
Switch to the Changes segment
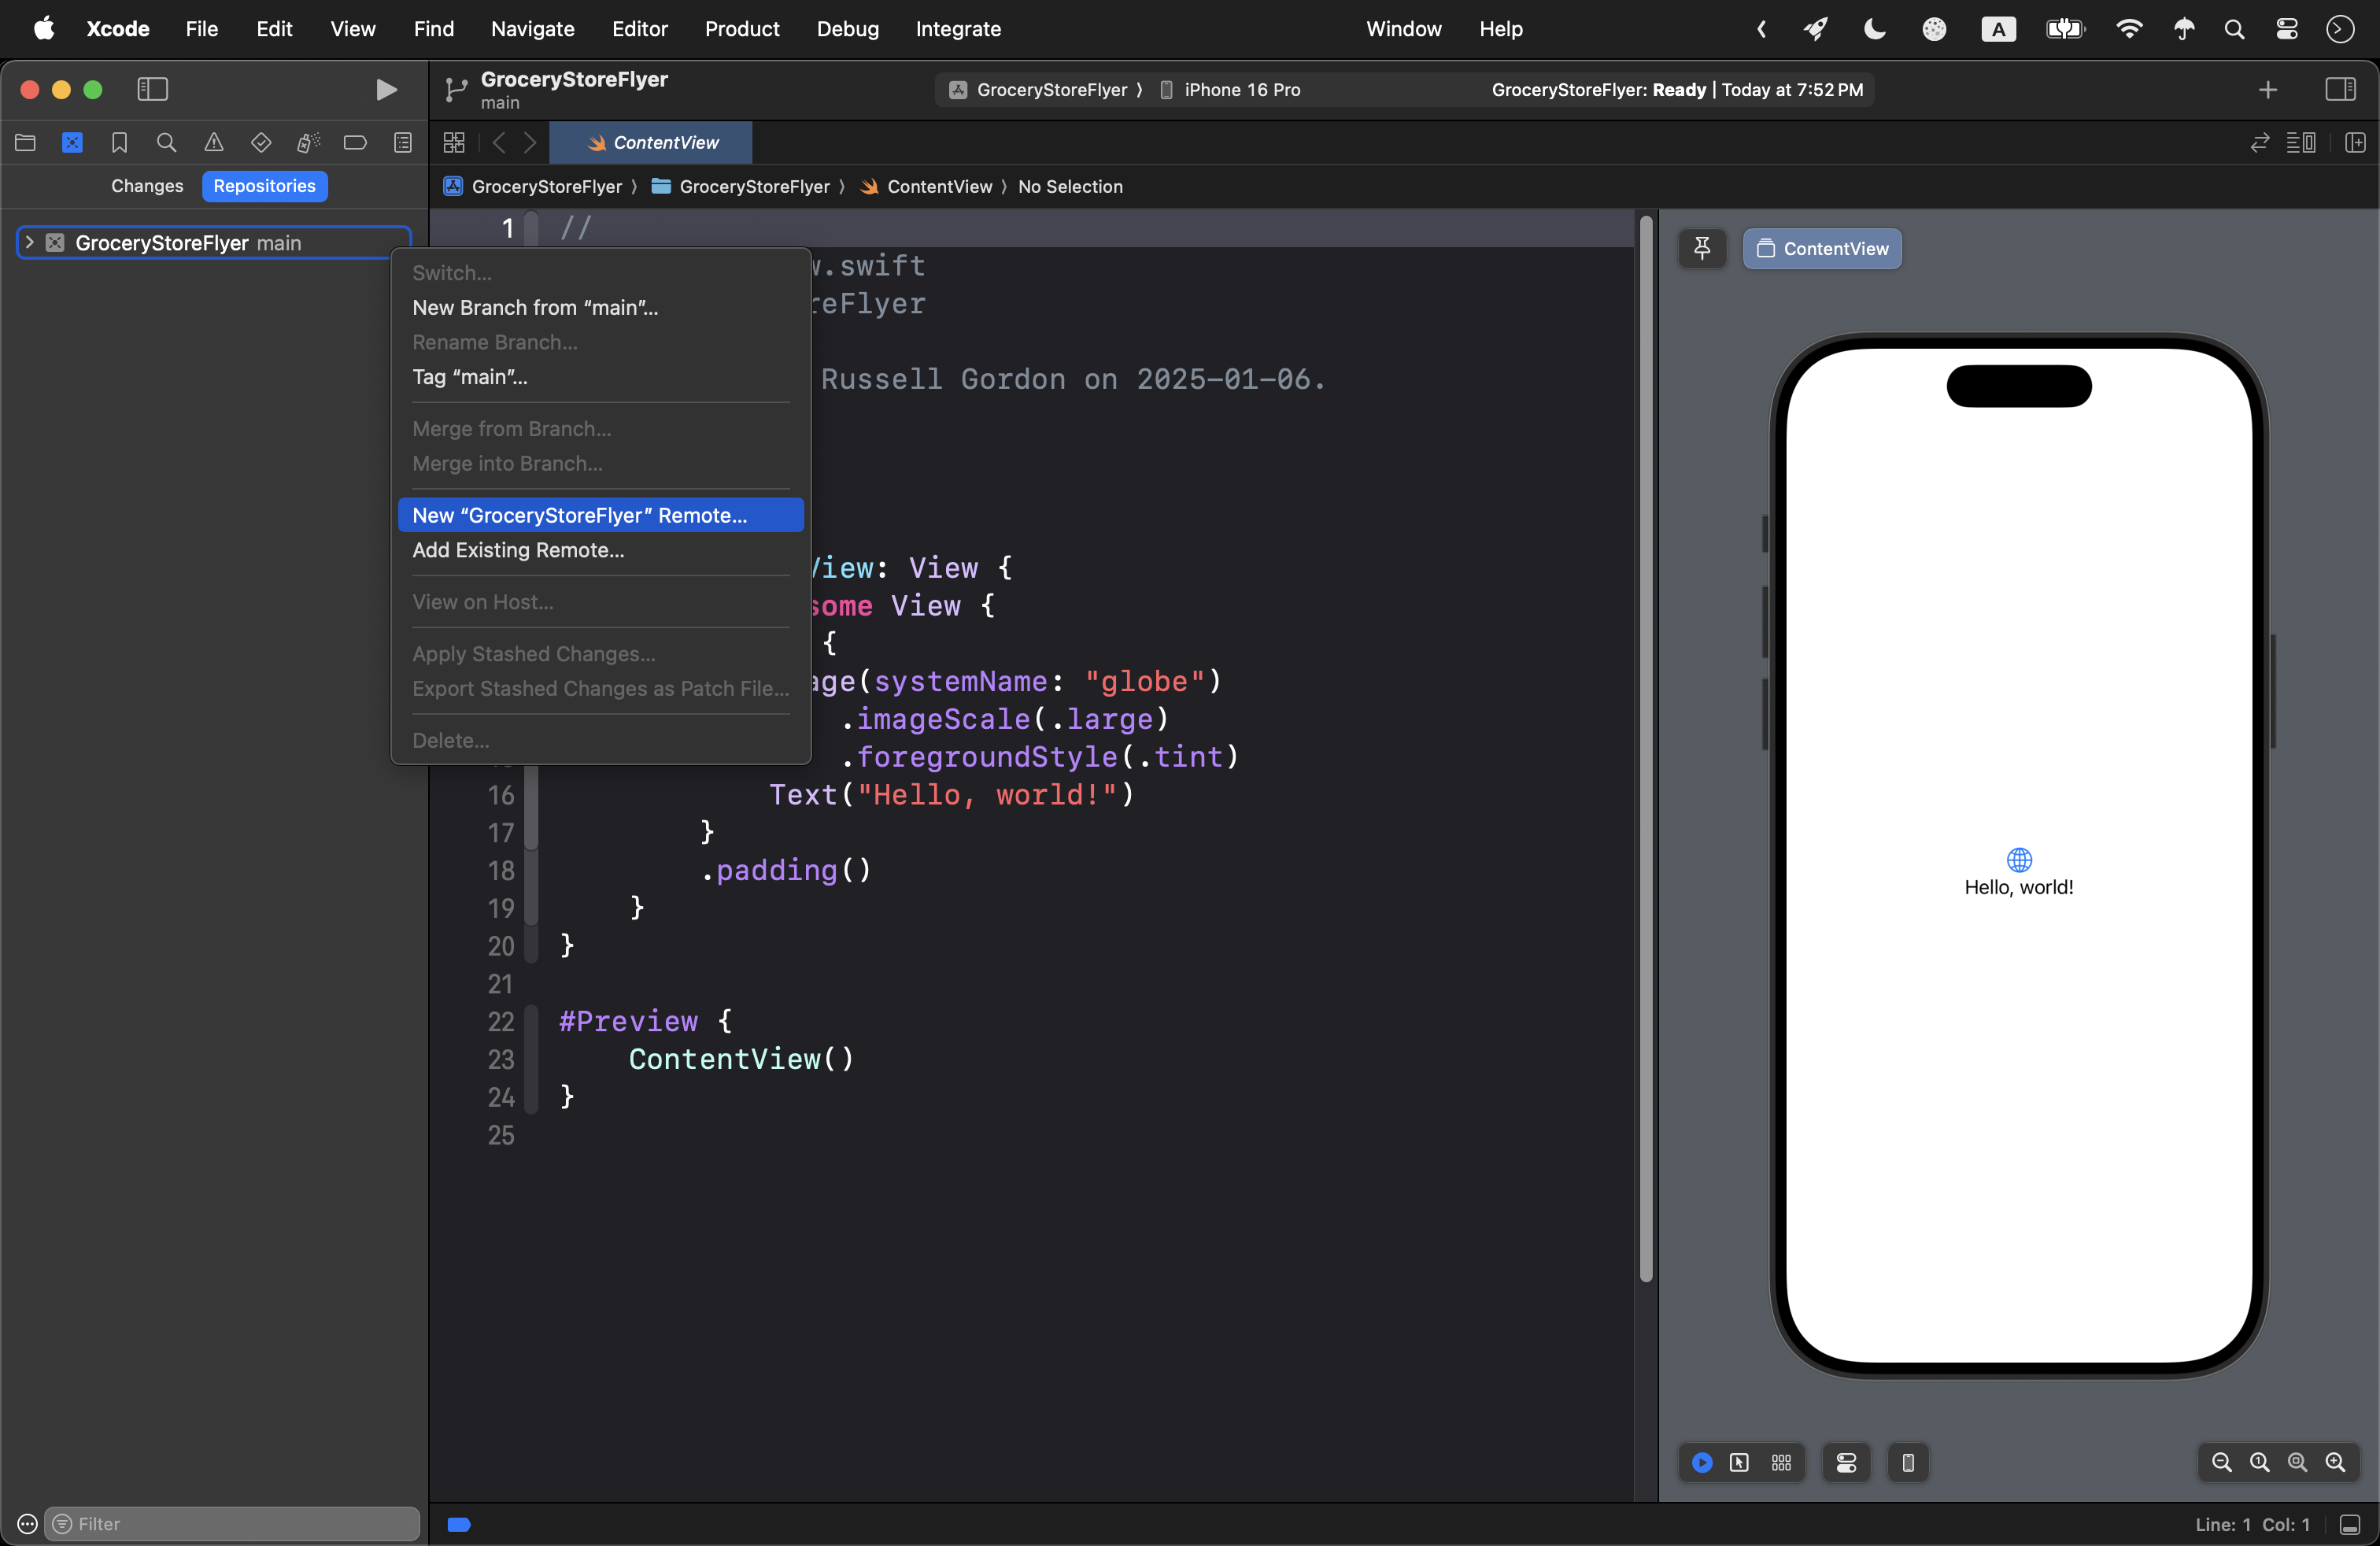pyautogui.click(x=147, y=186)
